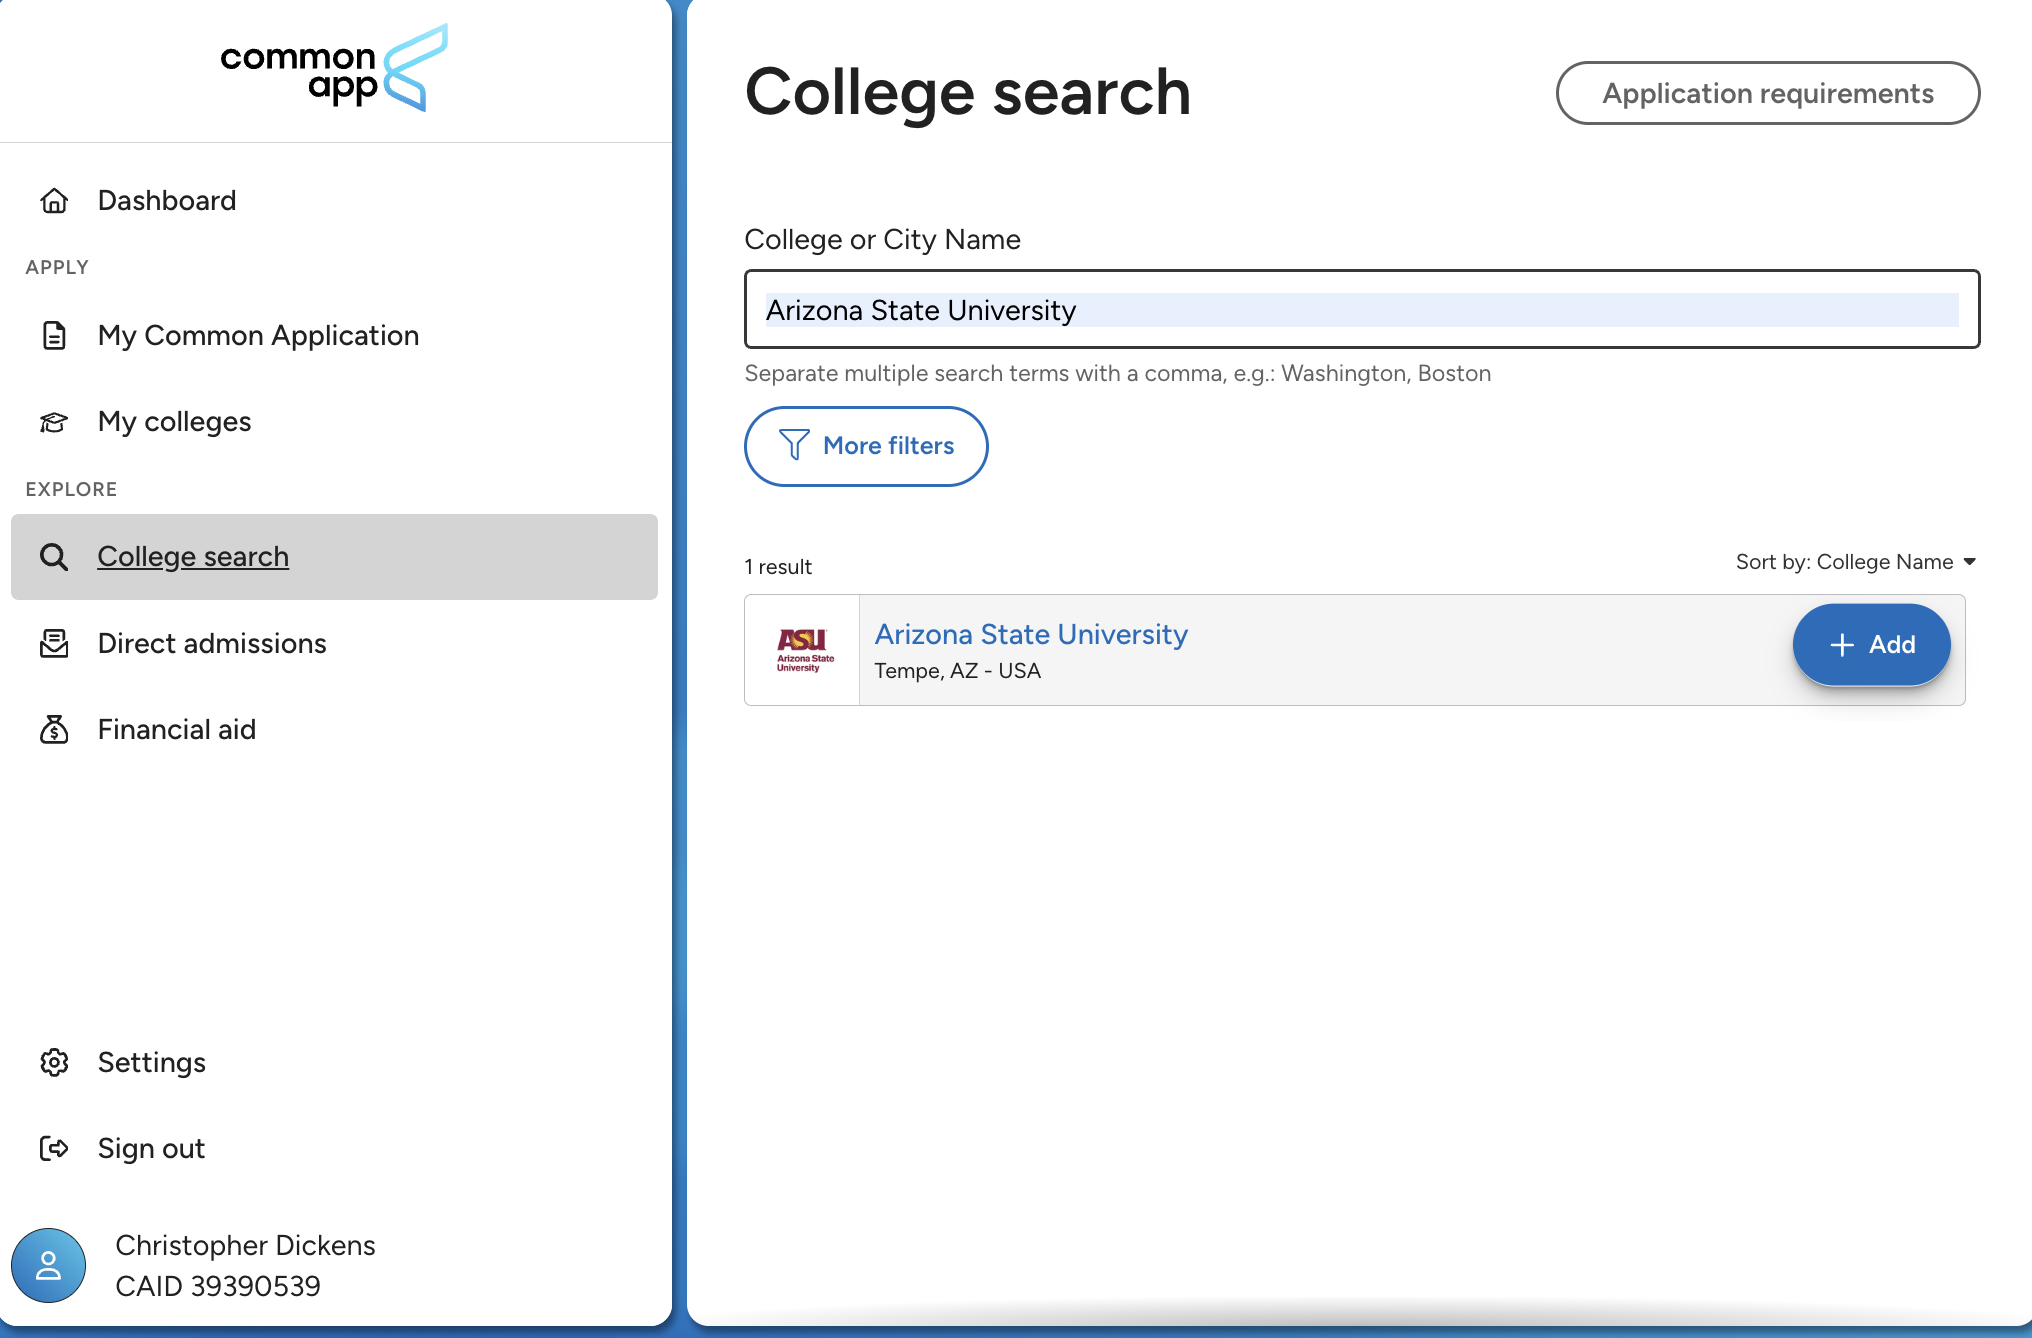This screenshot has width=2032, height=1338.
Task: Click the graduation cap icon for My colleges
Action: point(54,422)
